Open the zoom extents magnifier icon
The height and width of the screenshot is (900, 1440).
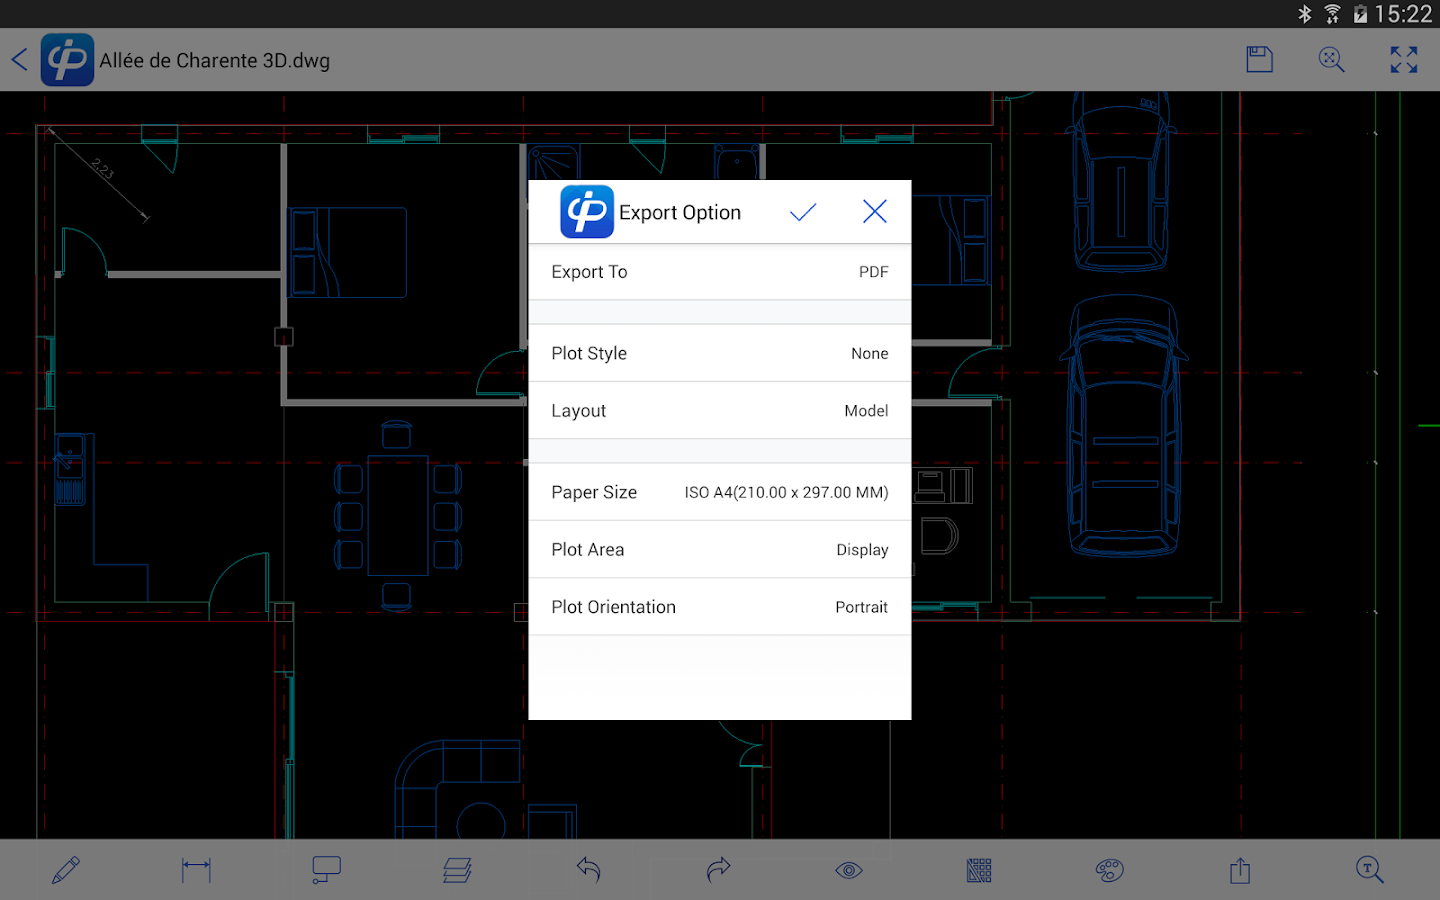(1331, 60)
